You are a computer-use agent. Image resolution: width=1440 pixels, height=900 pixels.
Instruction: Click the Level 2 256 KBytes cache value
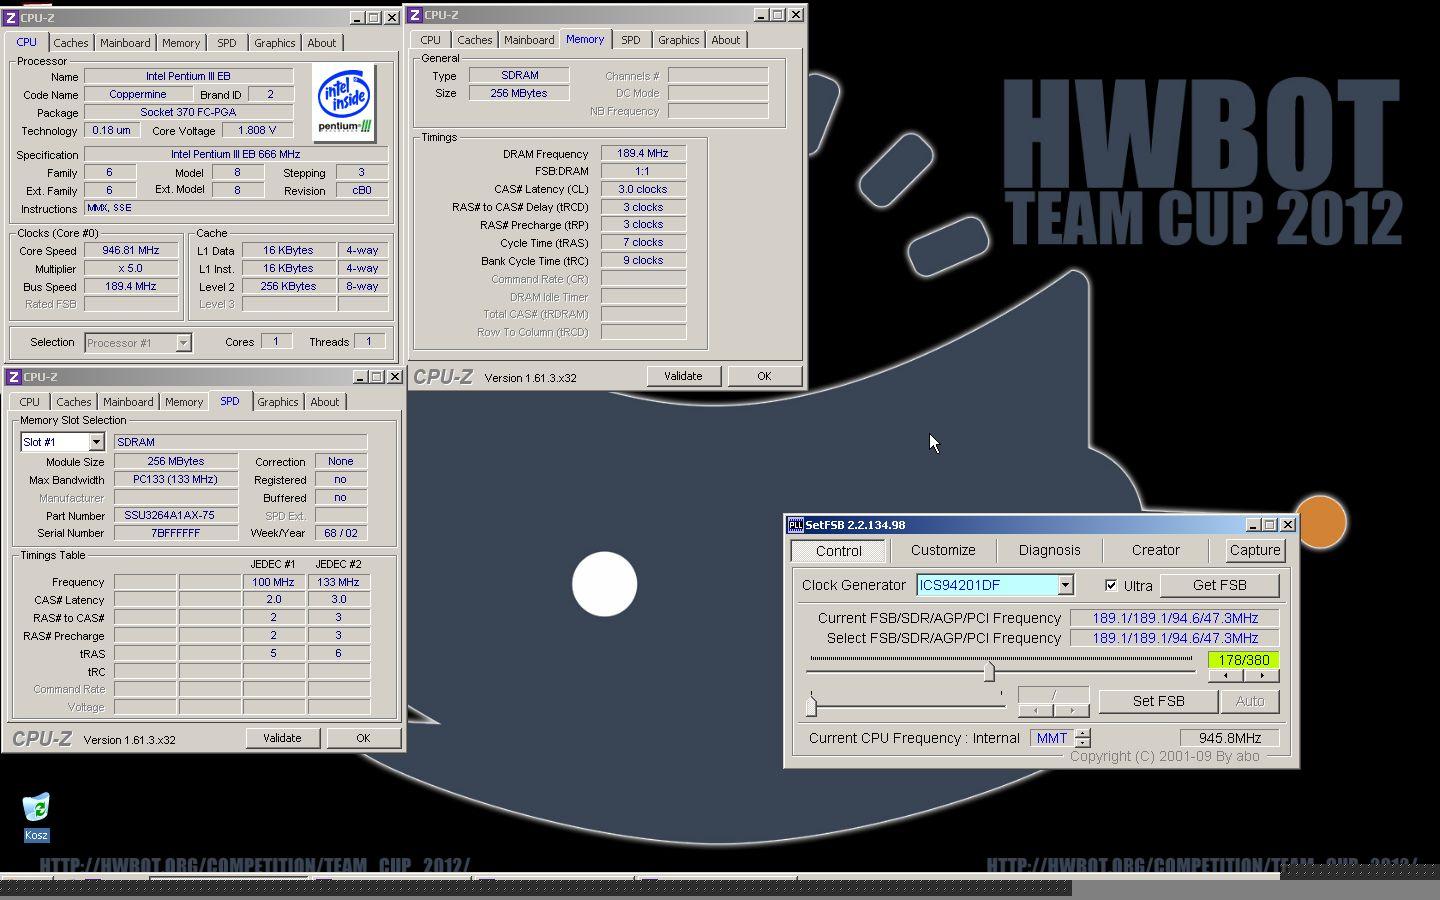[x=288, y=286]
